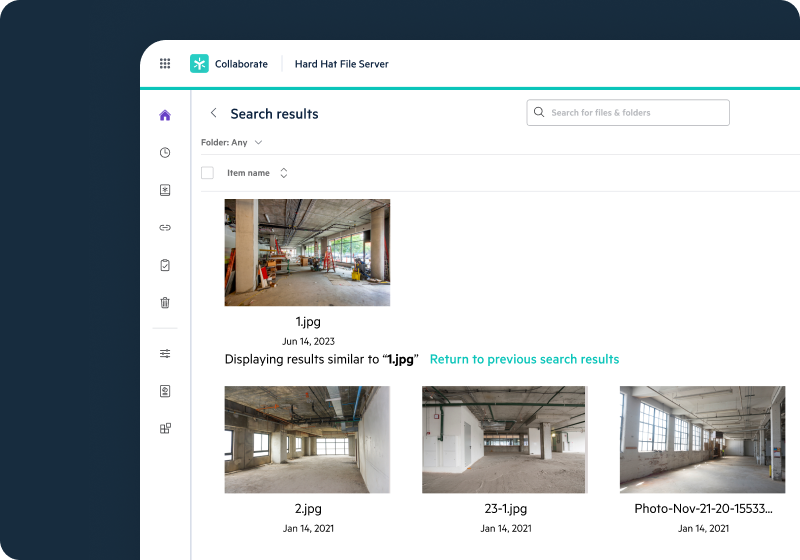
Task: Open the 2.jpg image thumbnail
Action: coord(307,439)
